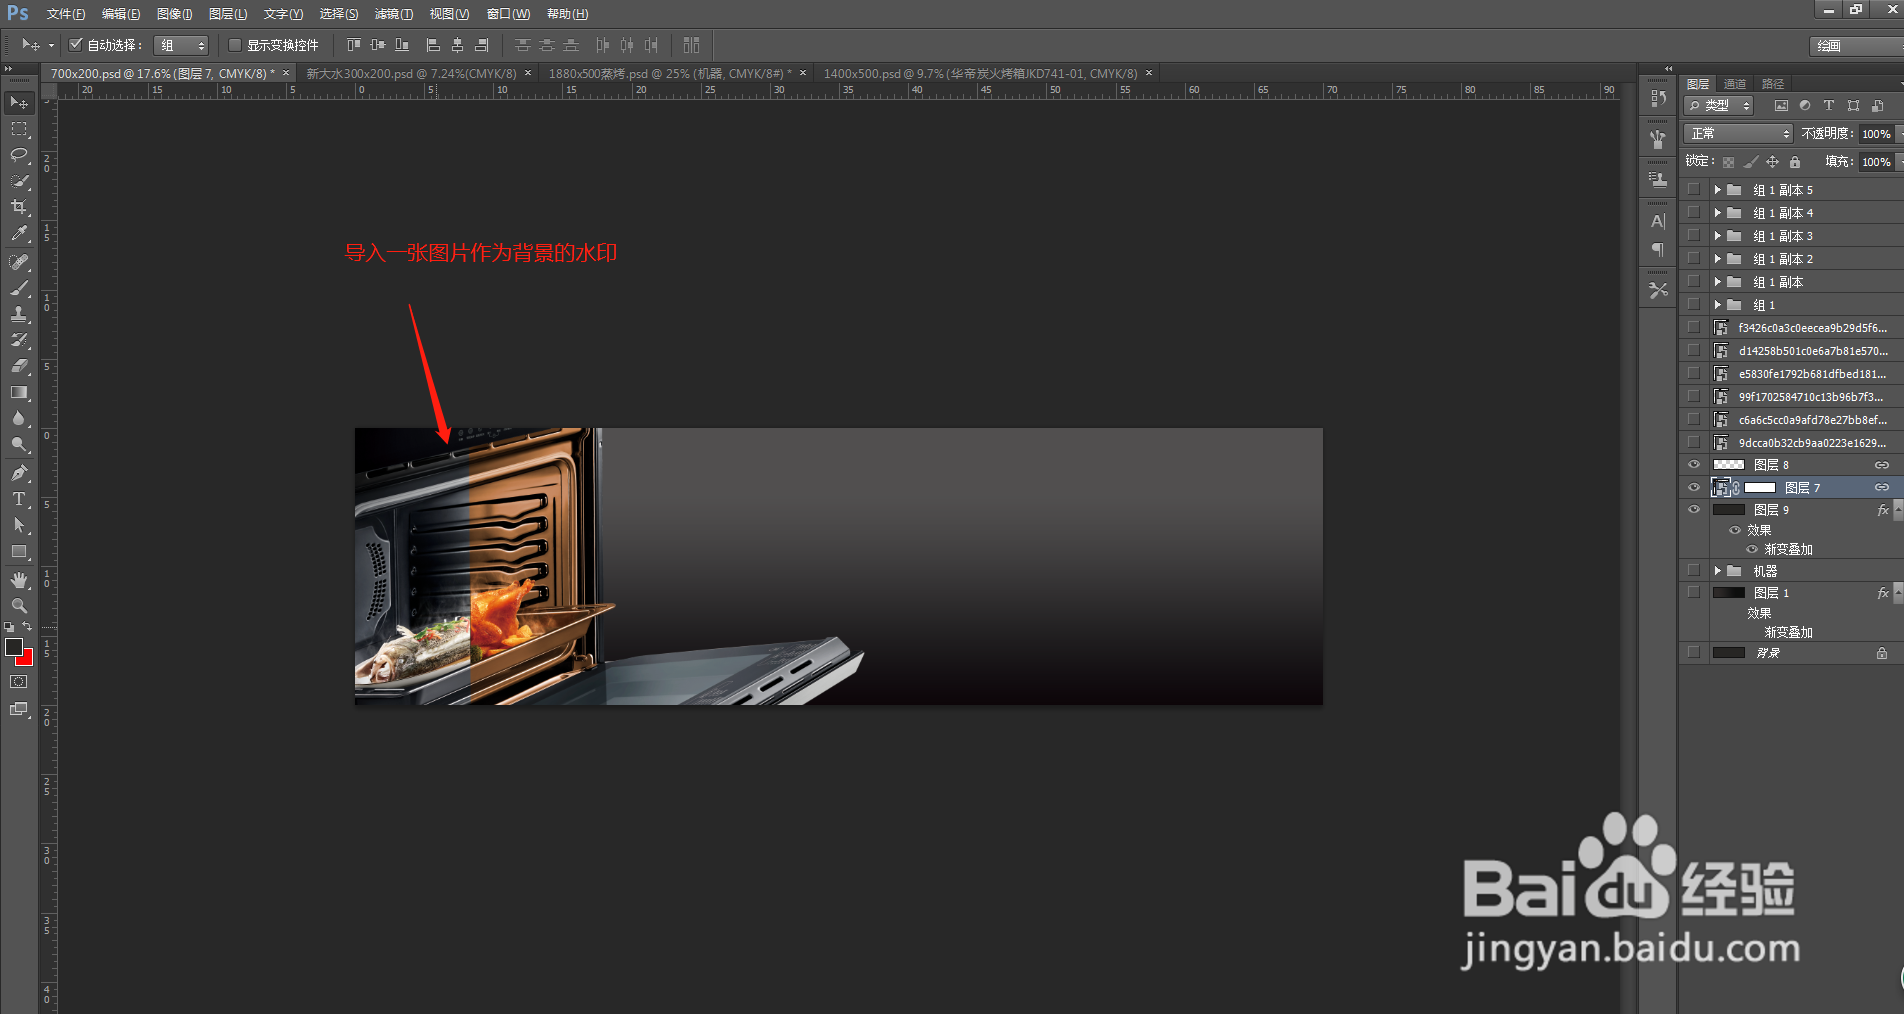Select the Lasso tool
The width and height of the screenshot is (1904, 1014).
[x=19, y=155]
